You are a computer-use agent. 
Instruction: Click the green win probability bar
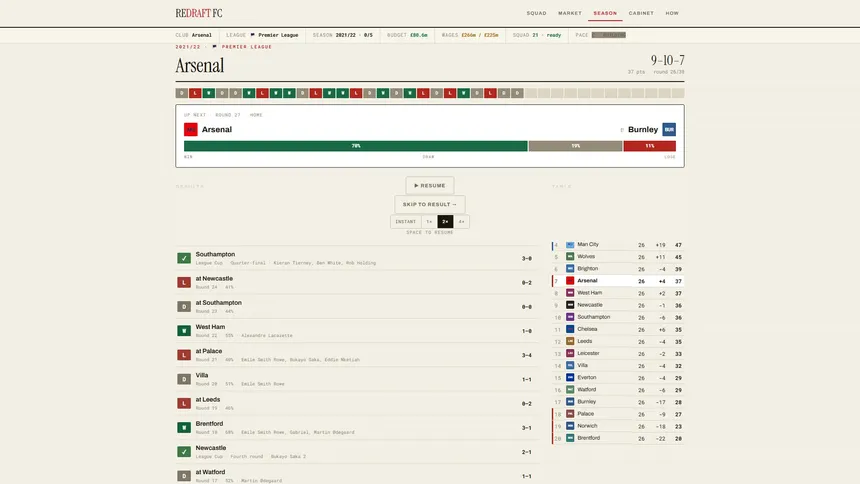tap(355, 146)
